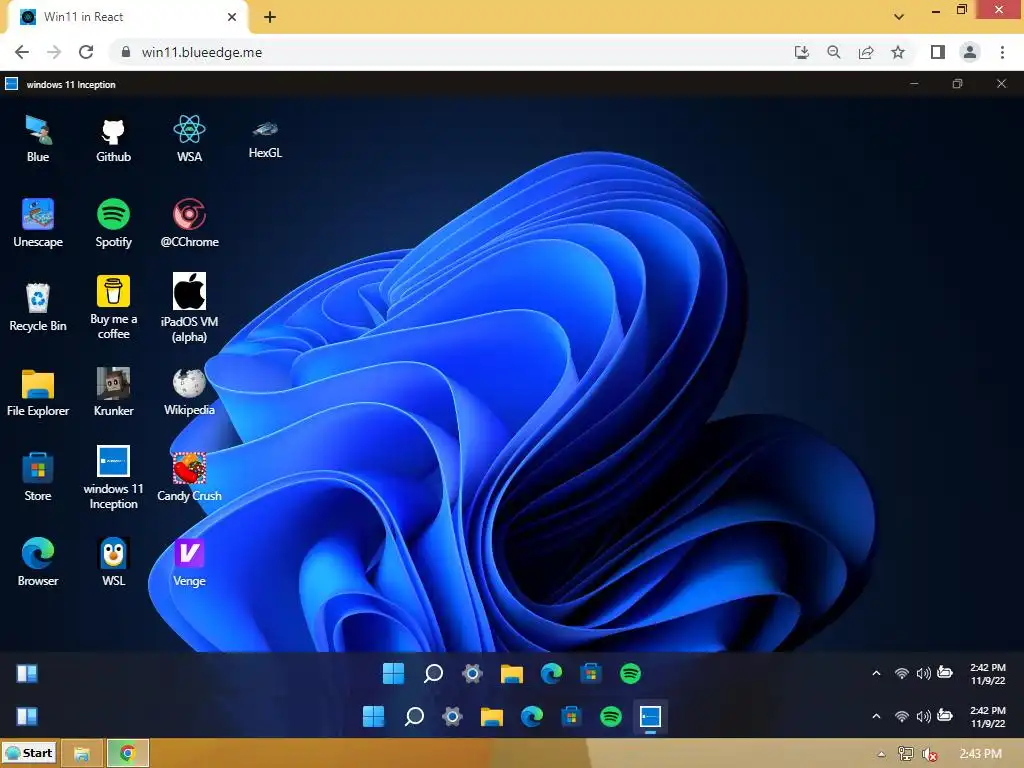Open the @CChrome desktop icon
Viewport: 1024px width, 768px height.
pyautogui.click(x=189, y=223)
